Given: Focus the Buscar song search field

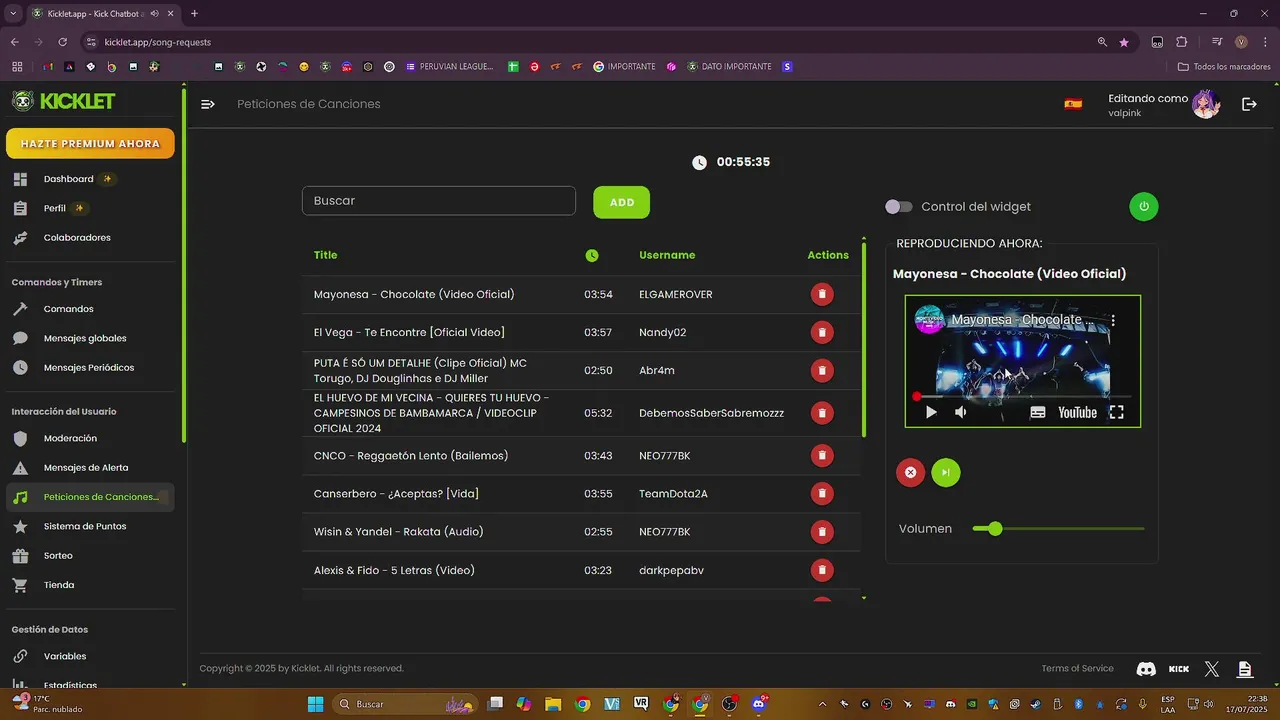Looking at the screenshot, I should 439,201.
